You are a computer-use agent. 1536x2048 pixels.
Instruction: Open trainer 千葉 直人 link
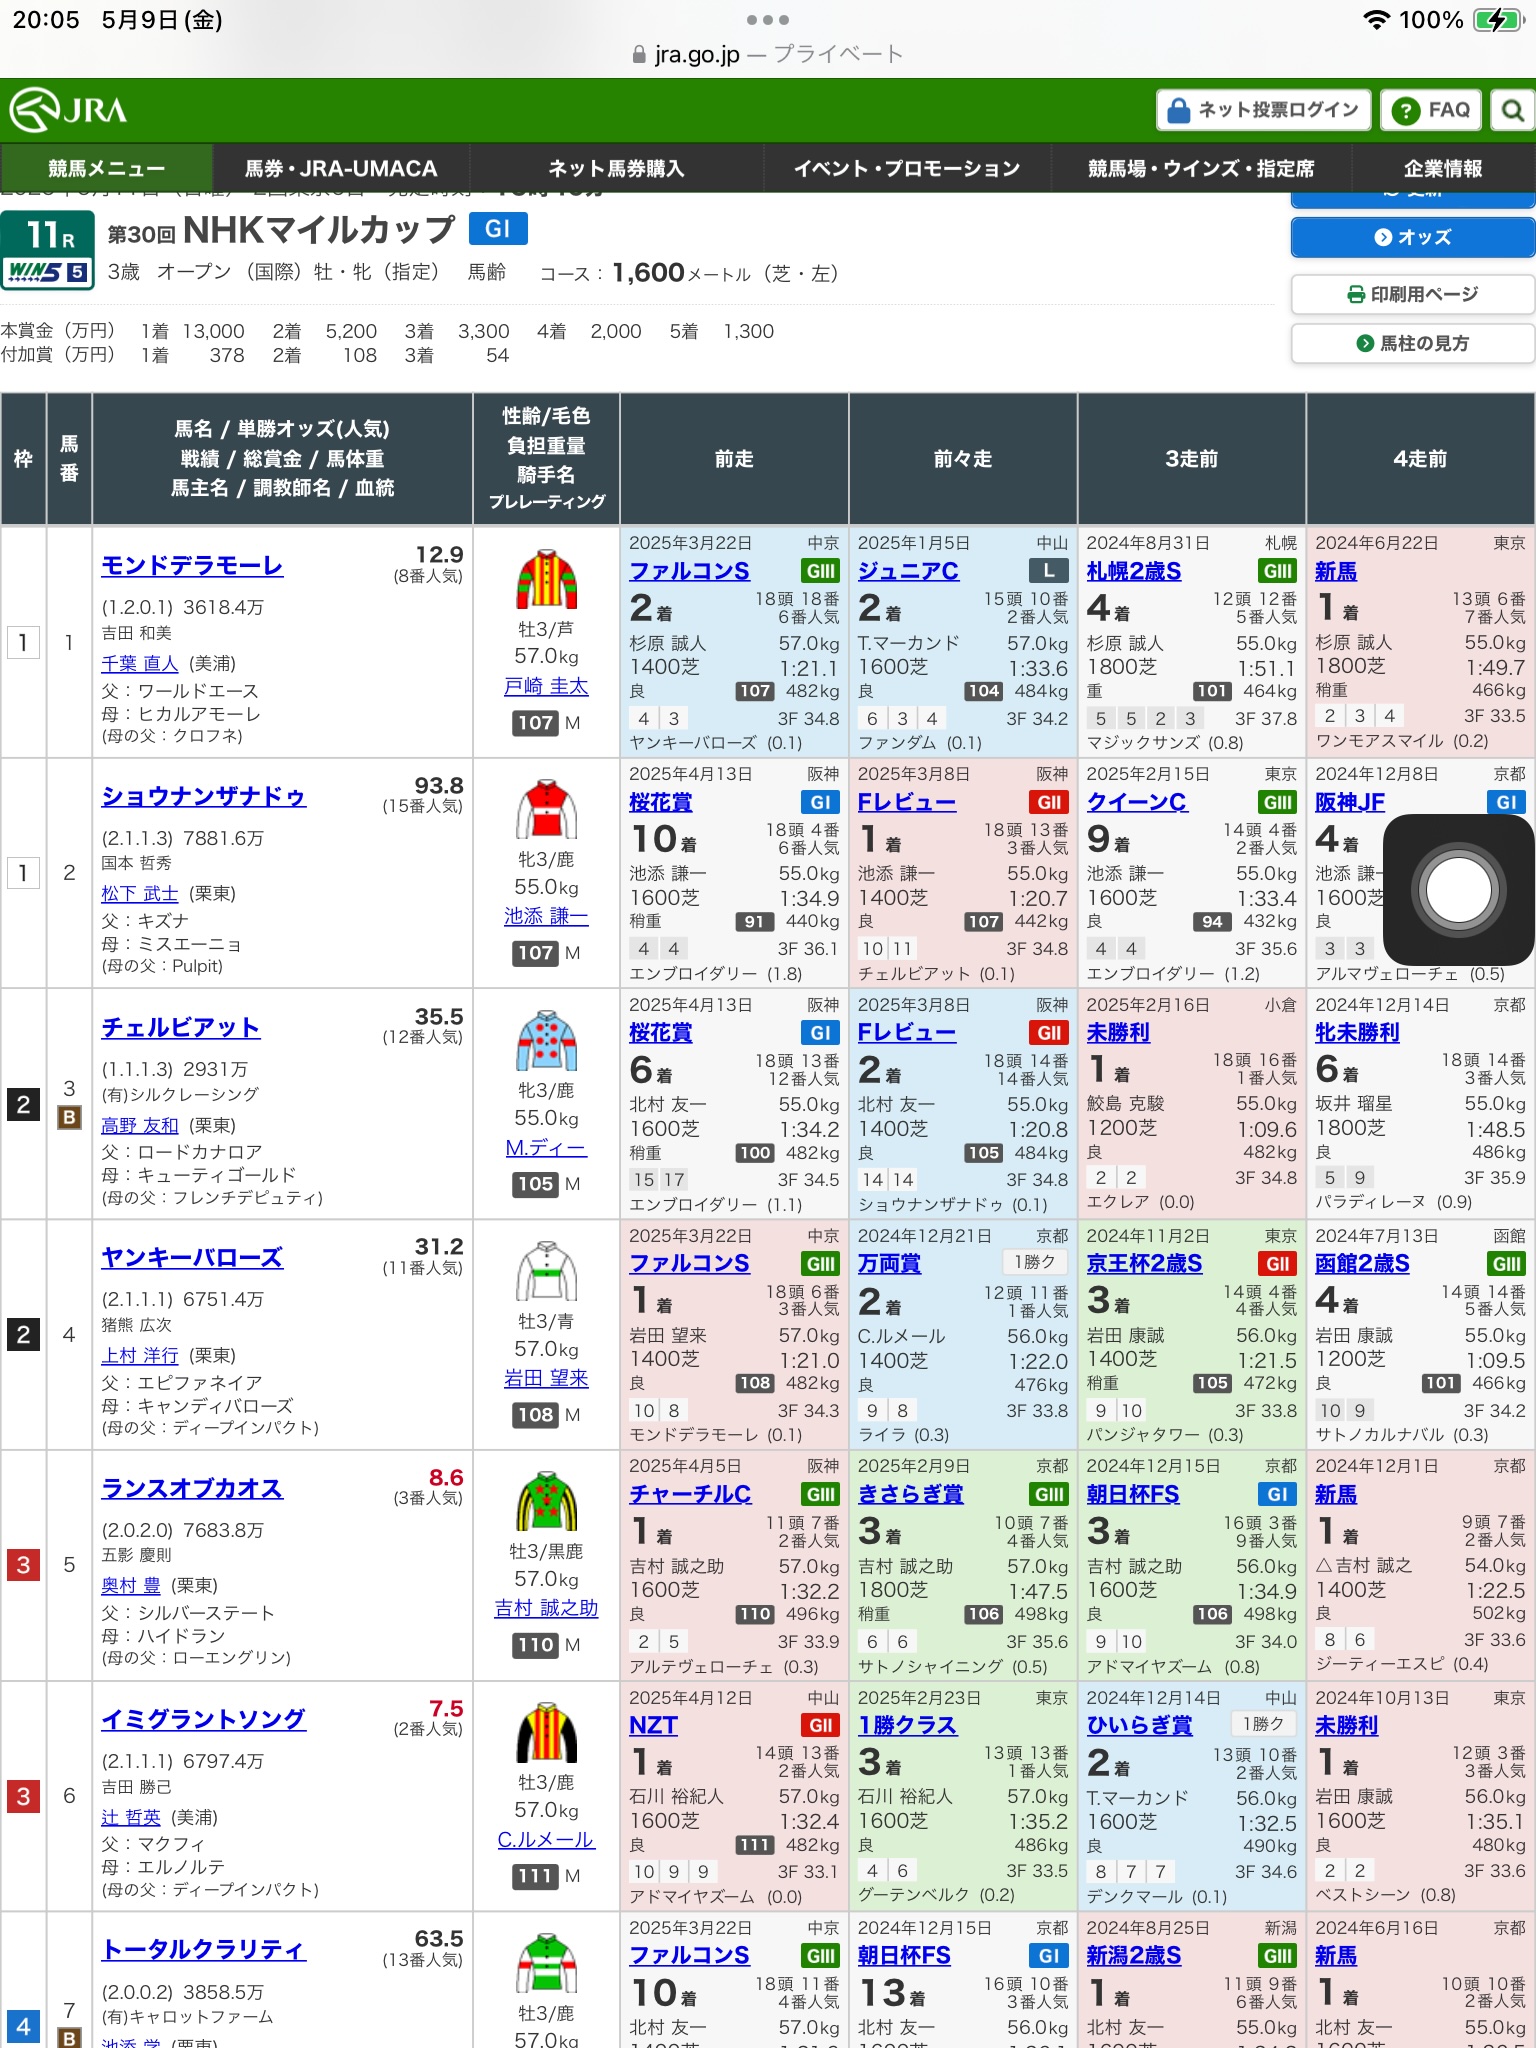tap(140, 664)
